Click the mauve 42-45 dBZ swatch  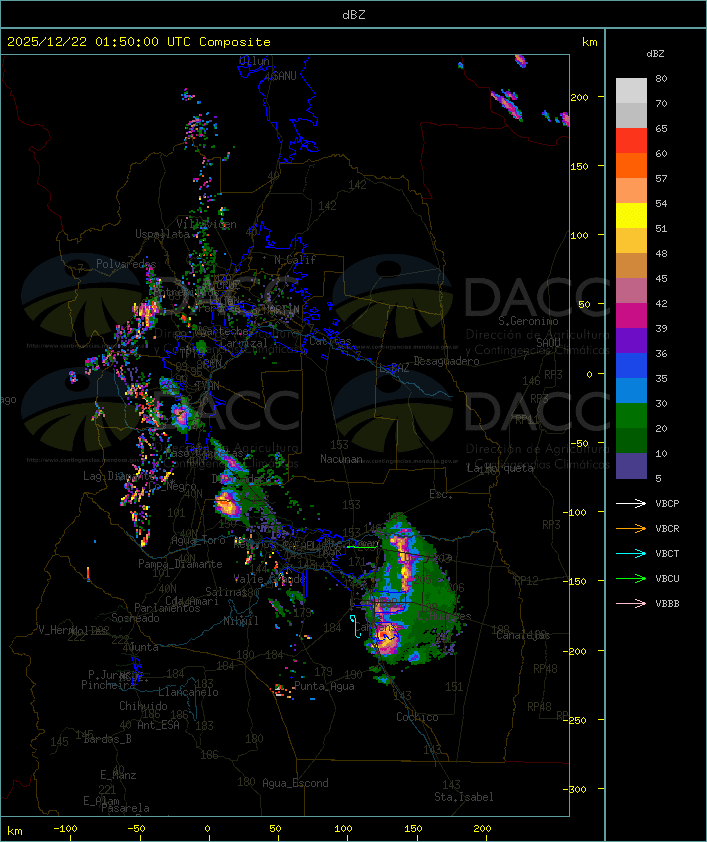point(631,291)
